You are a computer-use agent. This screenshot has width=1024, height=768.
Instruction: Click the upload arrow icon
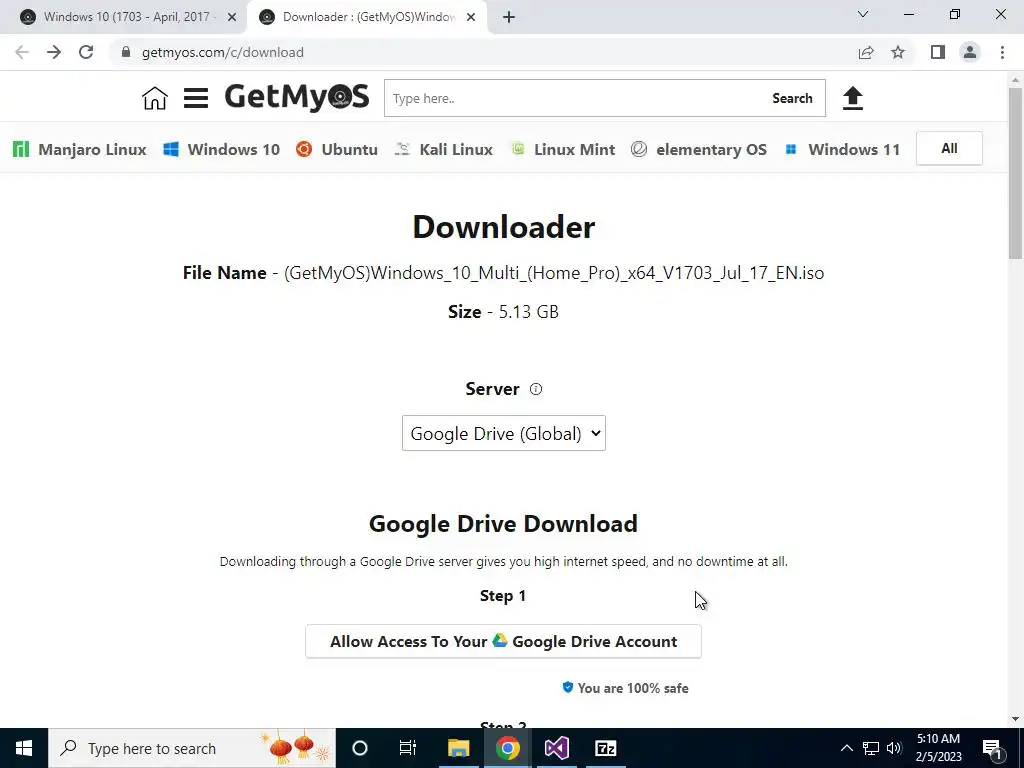[x=852, y=98]
